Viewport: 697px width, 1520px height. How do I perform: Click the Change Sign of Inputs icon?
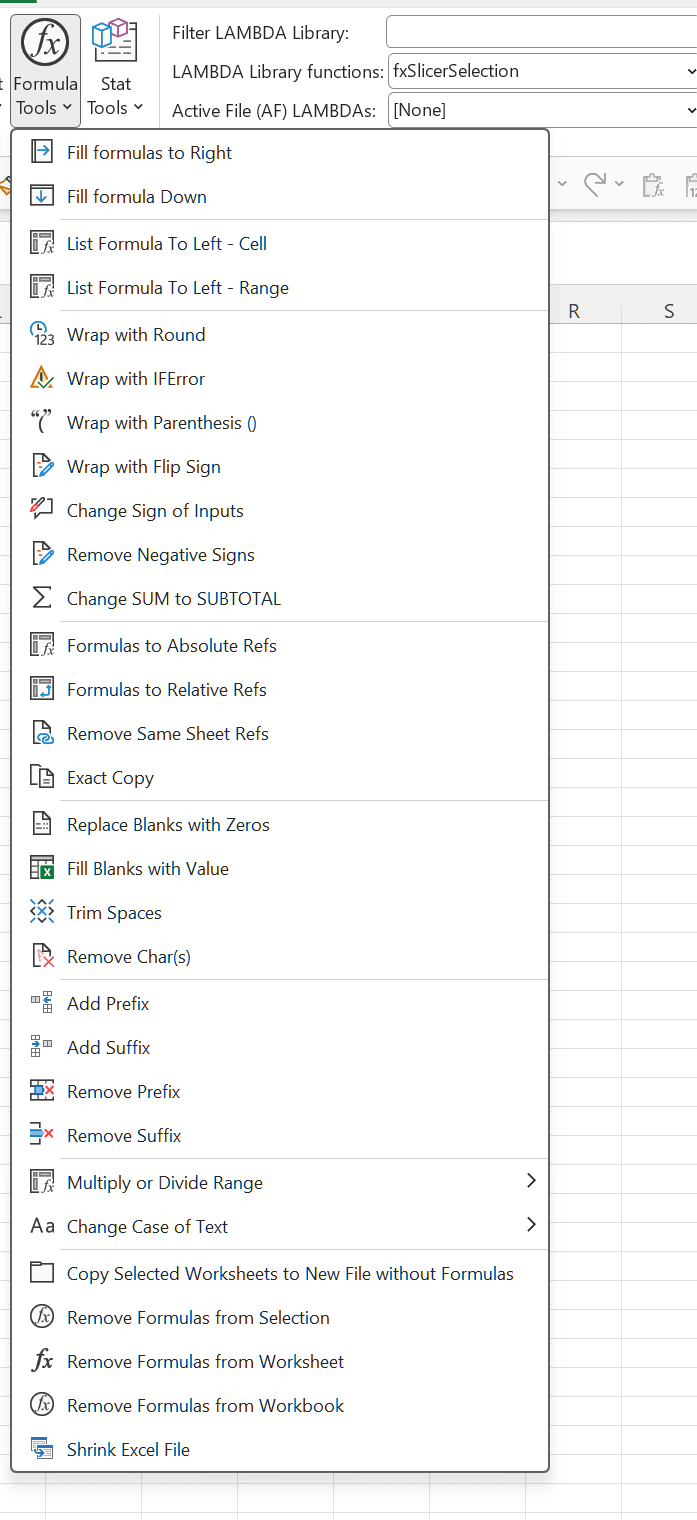tap(42, 510)
